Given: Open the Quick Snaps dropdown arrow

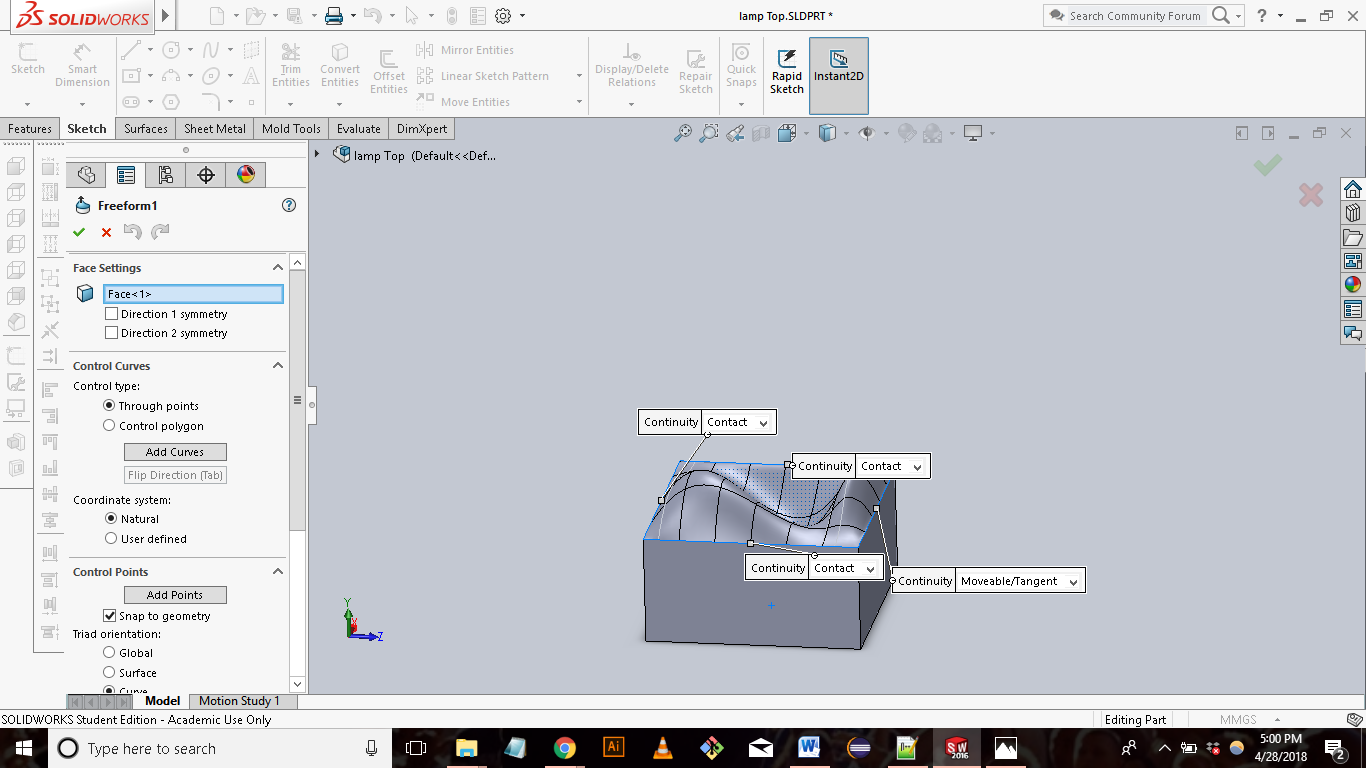Looking at the screenshot, I should coord(741,103).
